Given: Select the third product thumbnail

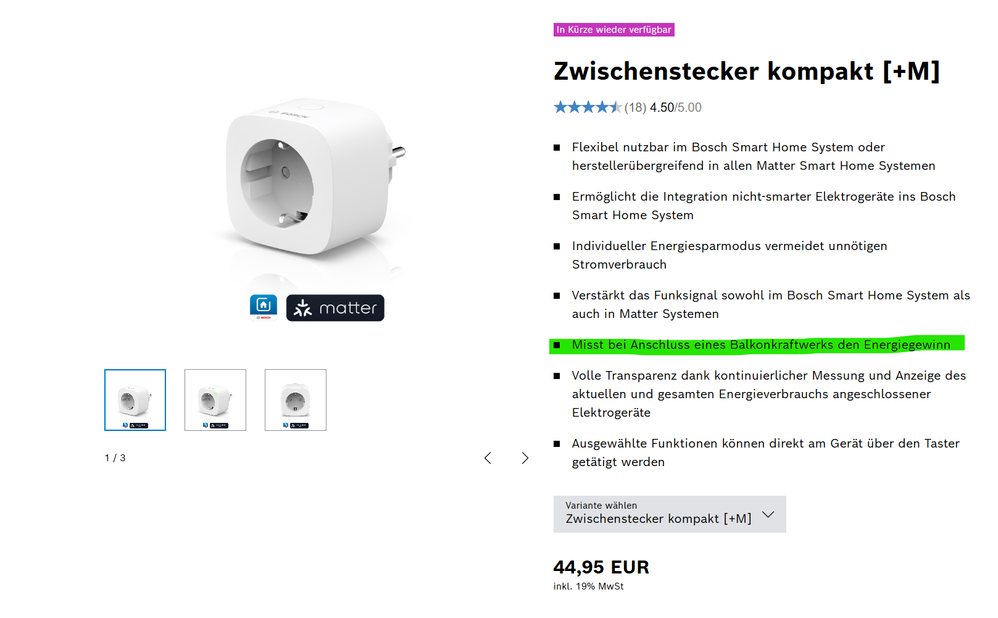Looking at the screenshot, I should [295, 400].
